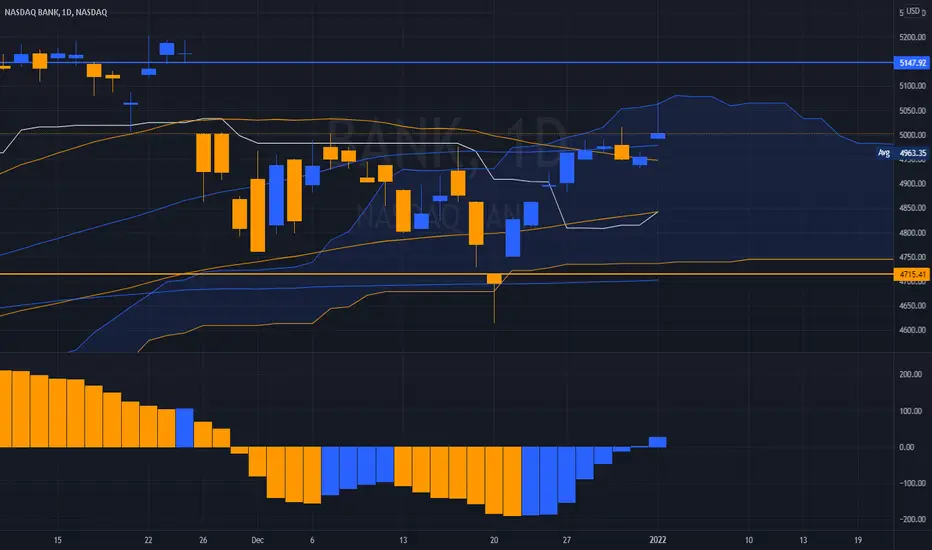Click the 5050.00 price axis label
This screenshot has width=932, height=550.
(912, 111)
